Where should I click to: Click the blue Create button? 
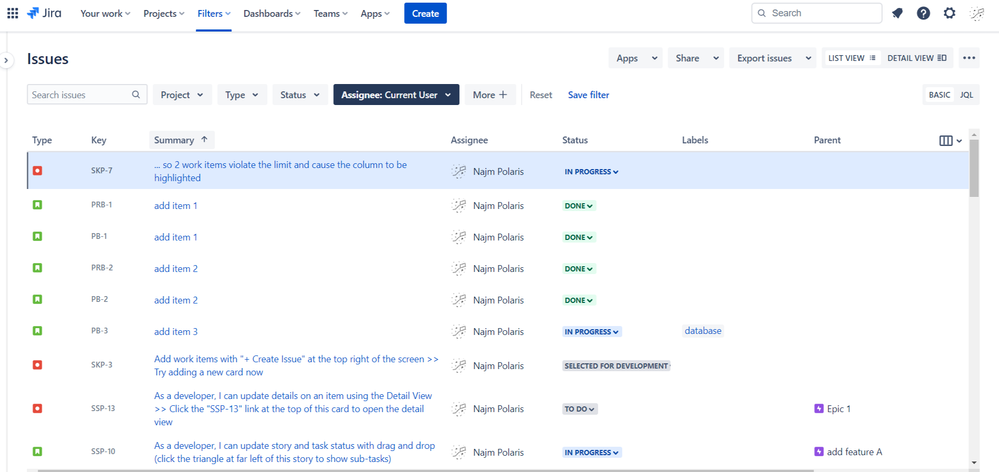426,13
